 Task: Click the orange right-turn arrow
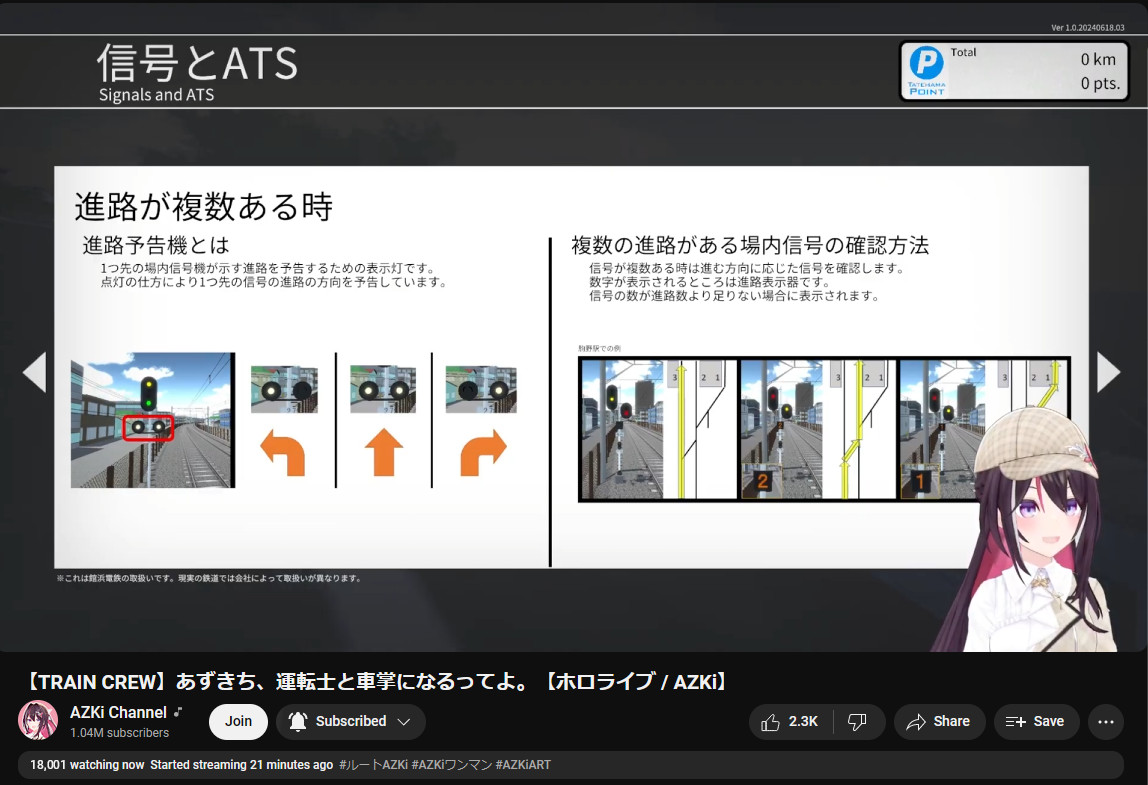pos(483,453)
